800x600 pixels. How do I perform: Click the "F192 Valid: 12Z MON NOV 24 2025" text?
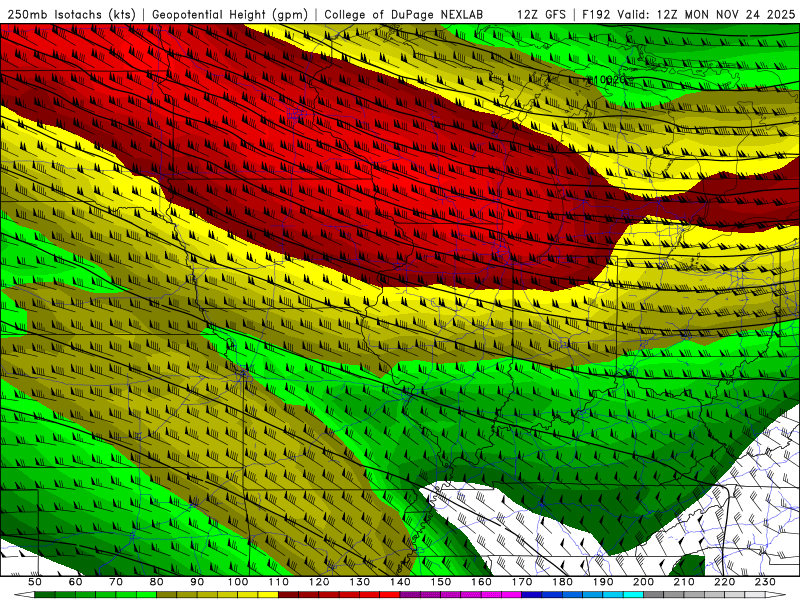pos(688,14)
